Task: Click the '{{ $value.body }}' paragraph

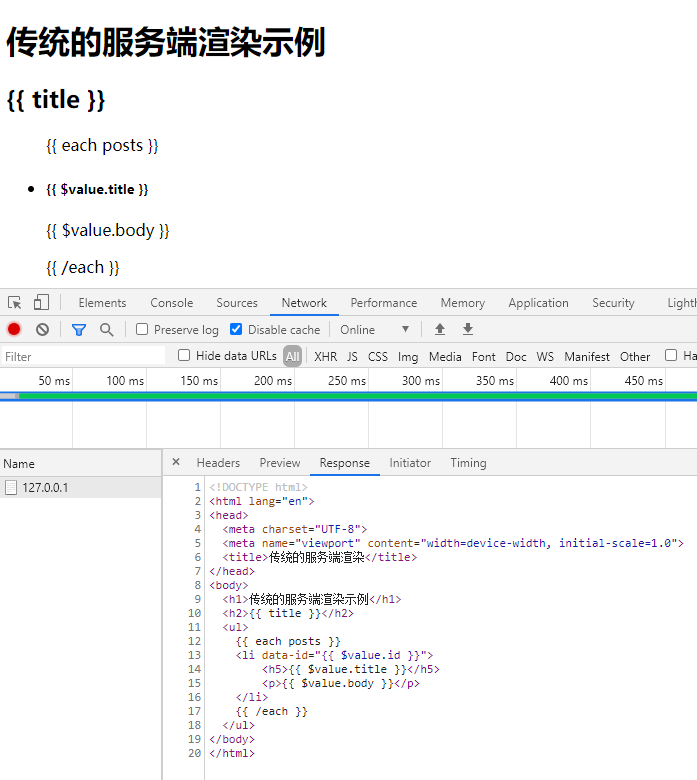Action: point(107,230)
